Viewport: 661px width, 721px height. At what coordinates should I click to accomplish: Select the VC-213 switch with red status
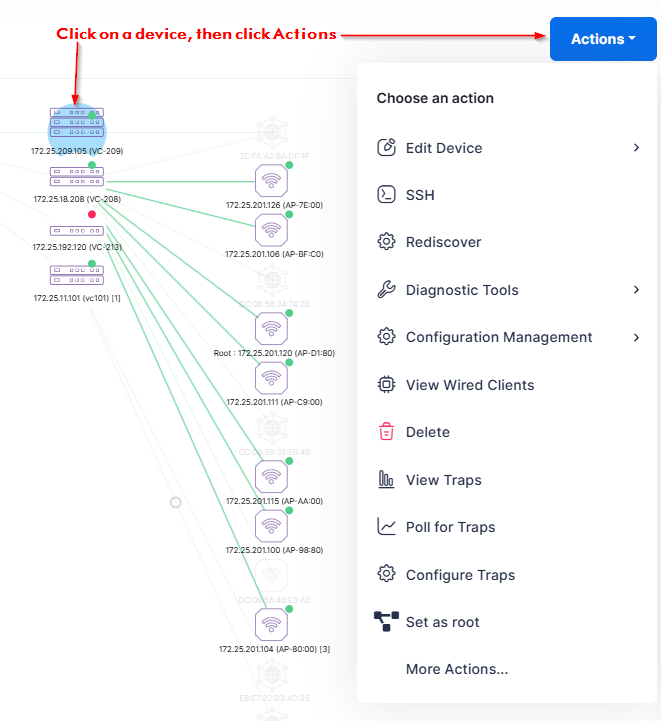[x=77, y=231]
